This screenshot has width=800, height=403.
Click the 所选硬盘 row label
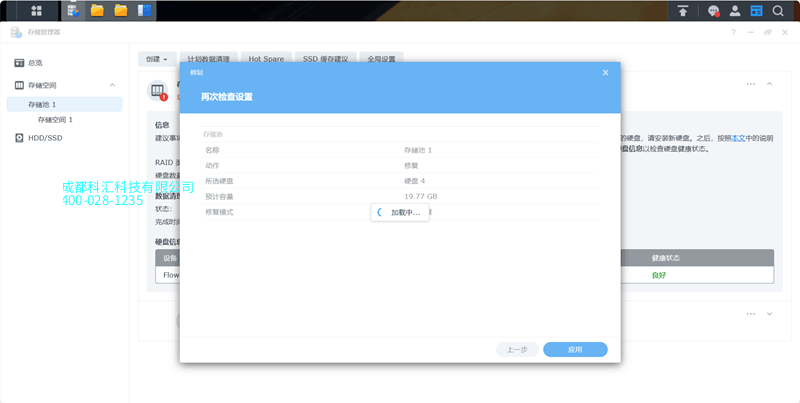(x=219, y=181)
